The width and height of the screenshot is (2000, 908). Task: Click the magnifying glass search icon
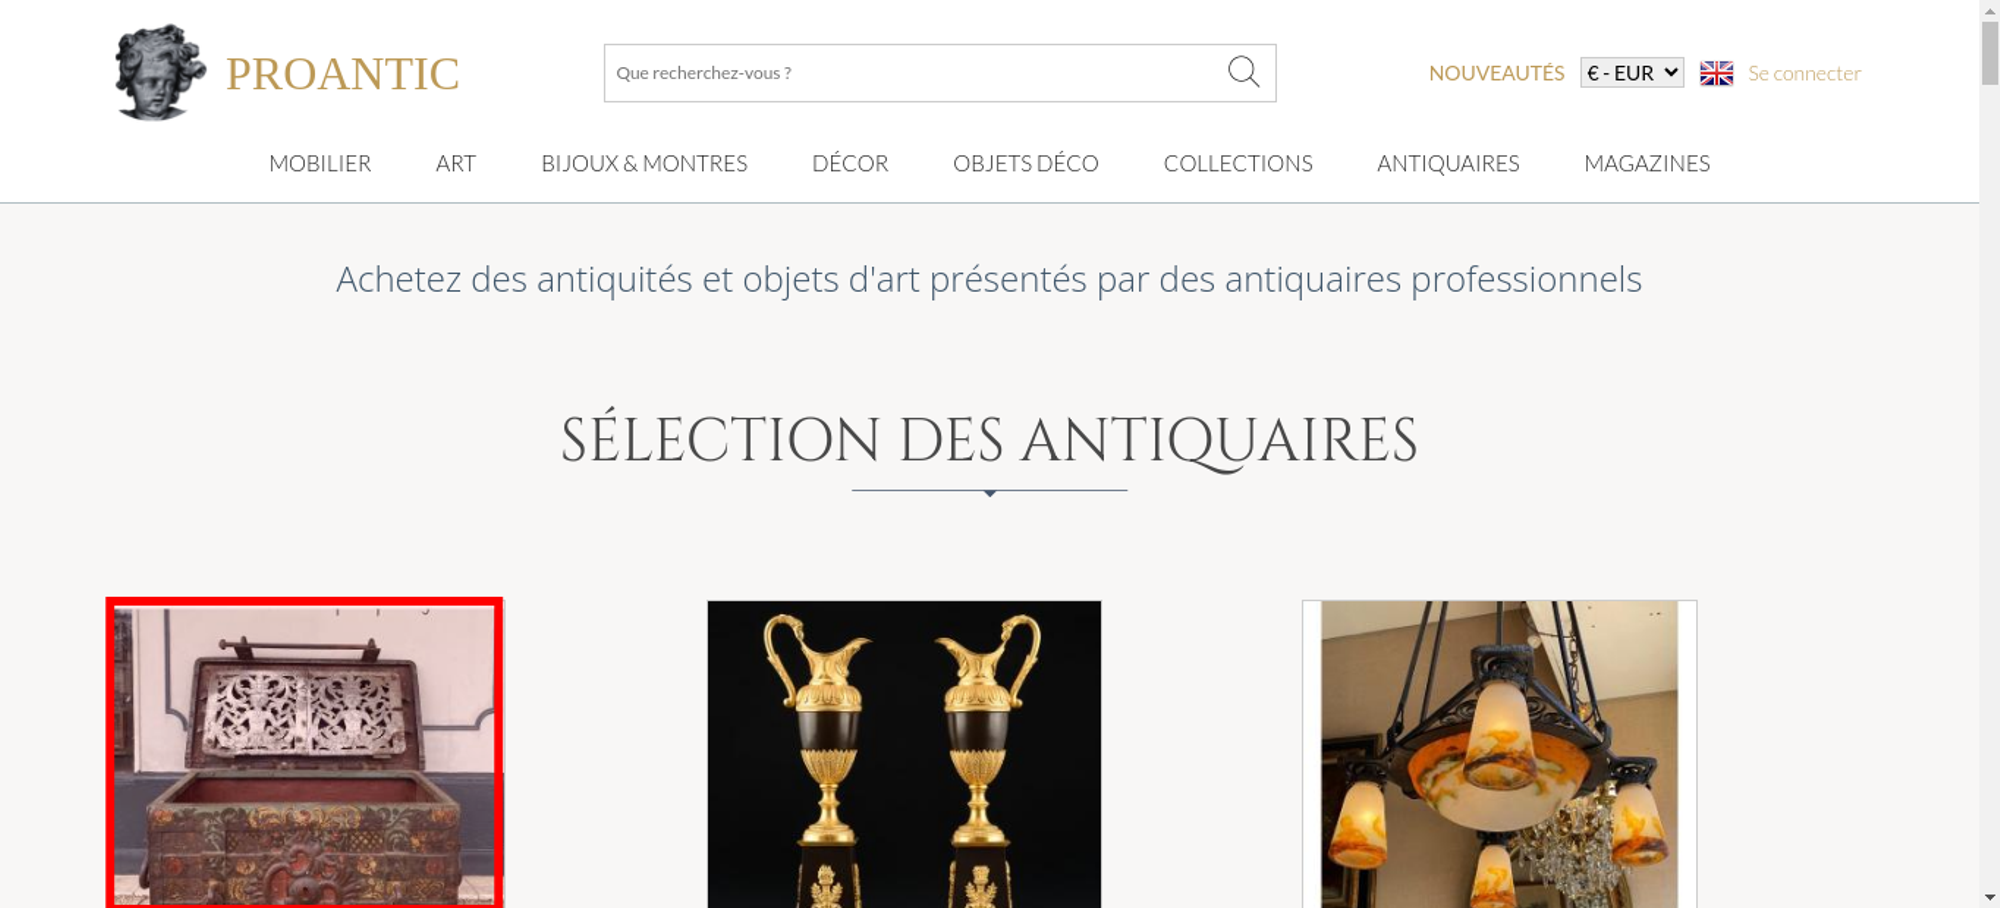(x=1243, y=72)
